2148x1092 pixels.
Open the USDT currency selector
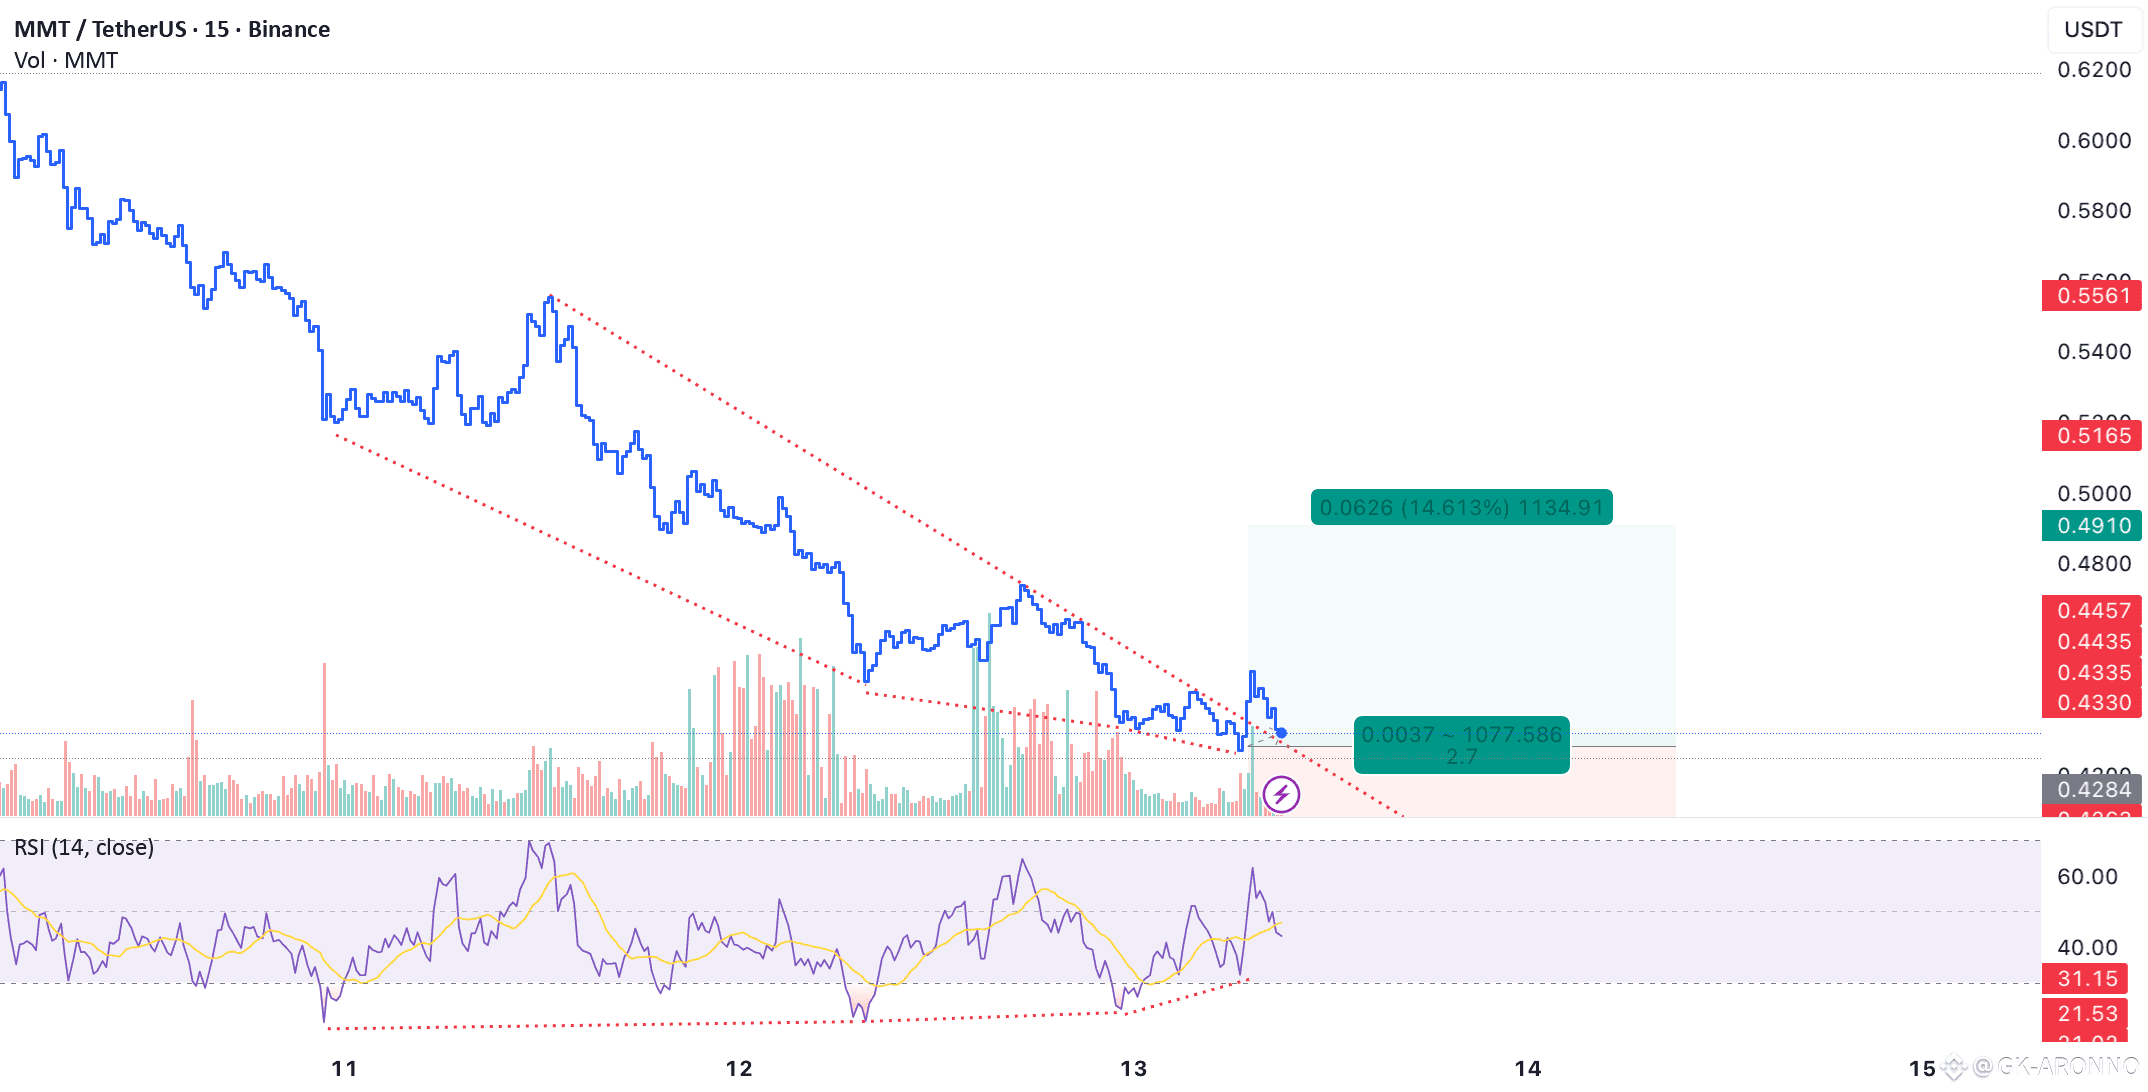2092,29
